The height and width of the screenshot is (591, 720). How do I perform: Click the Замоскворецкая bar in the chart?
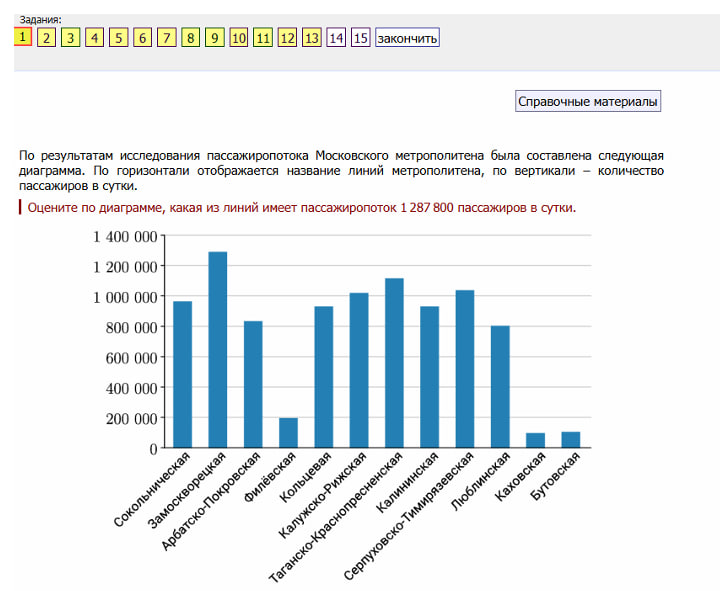click(217, 350)
